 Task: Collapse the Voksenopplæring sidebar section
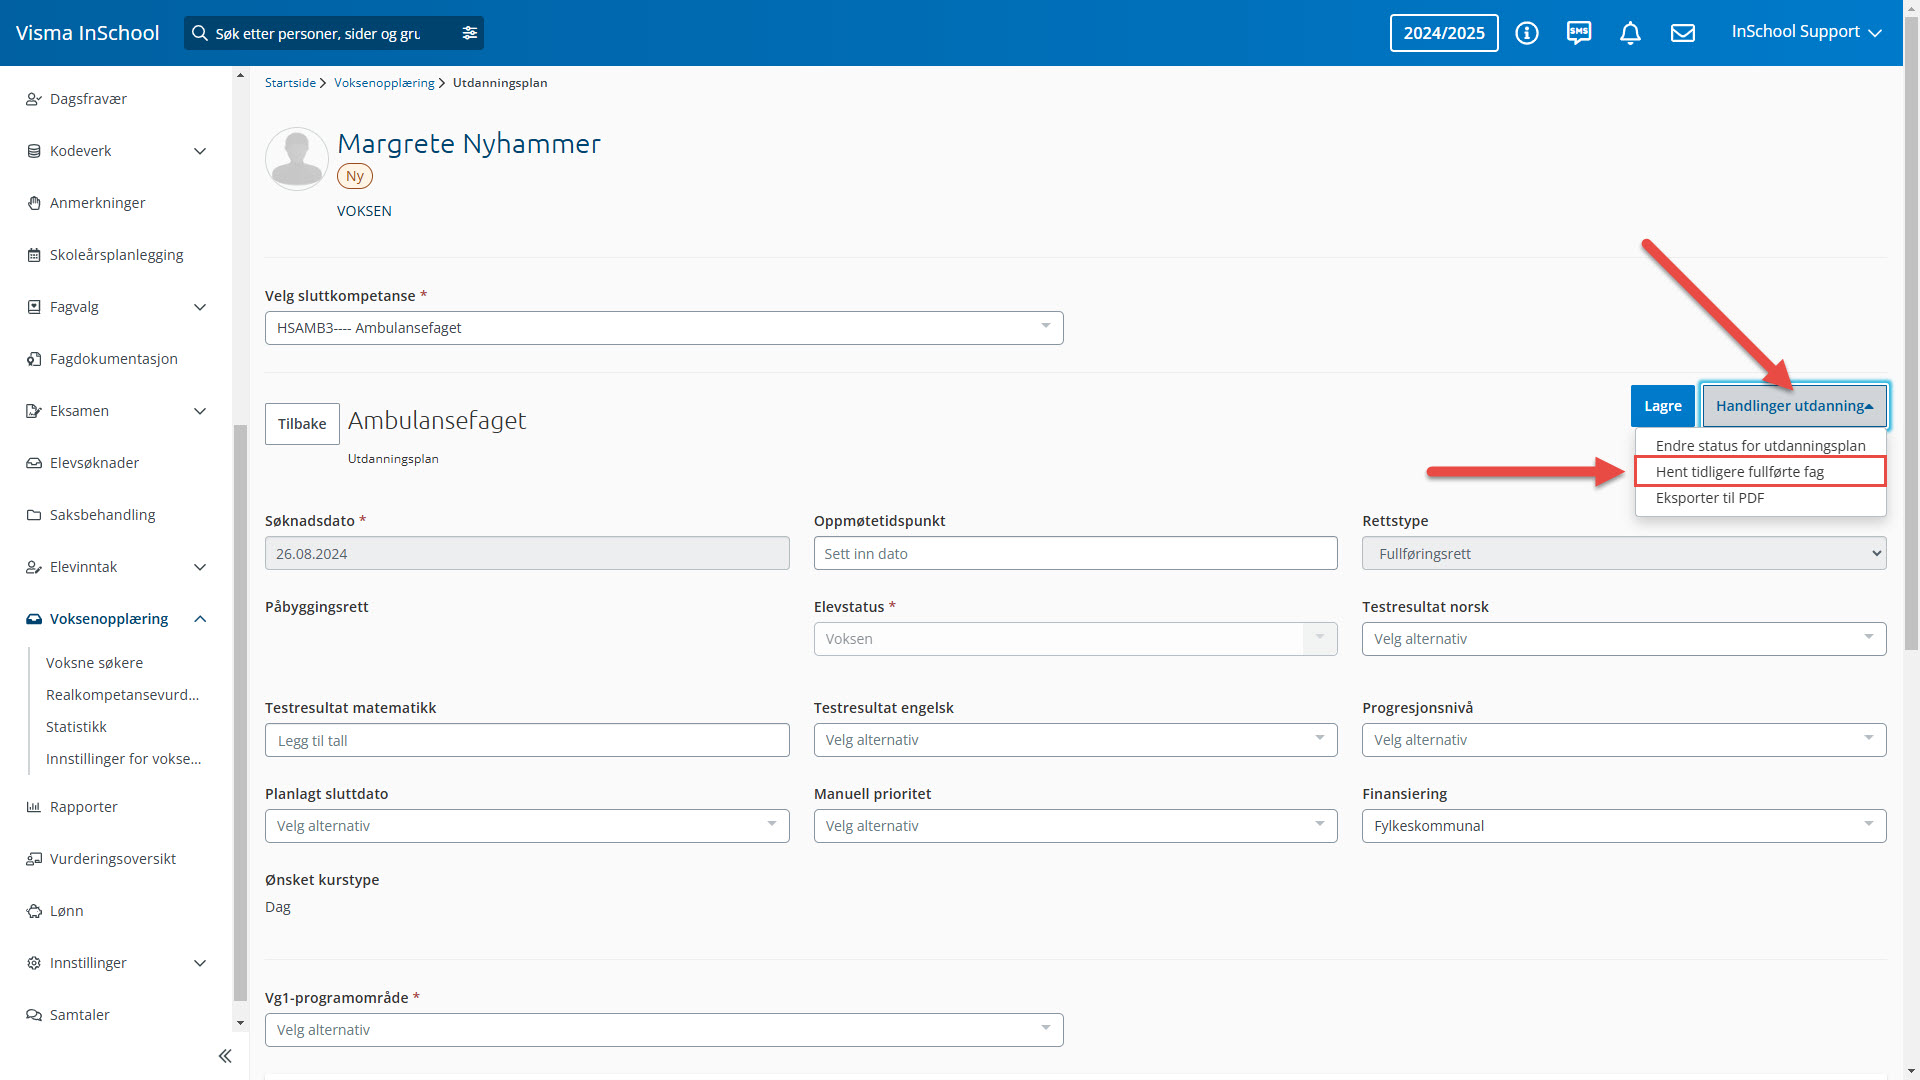pyautogui.click(x=199, y=619)
